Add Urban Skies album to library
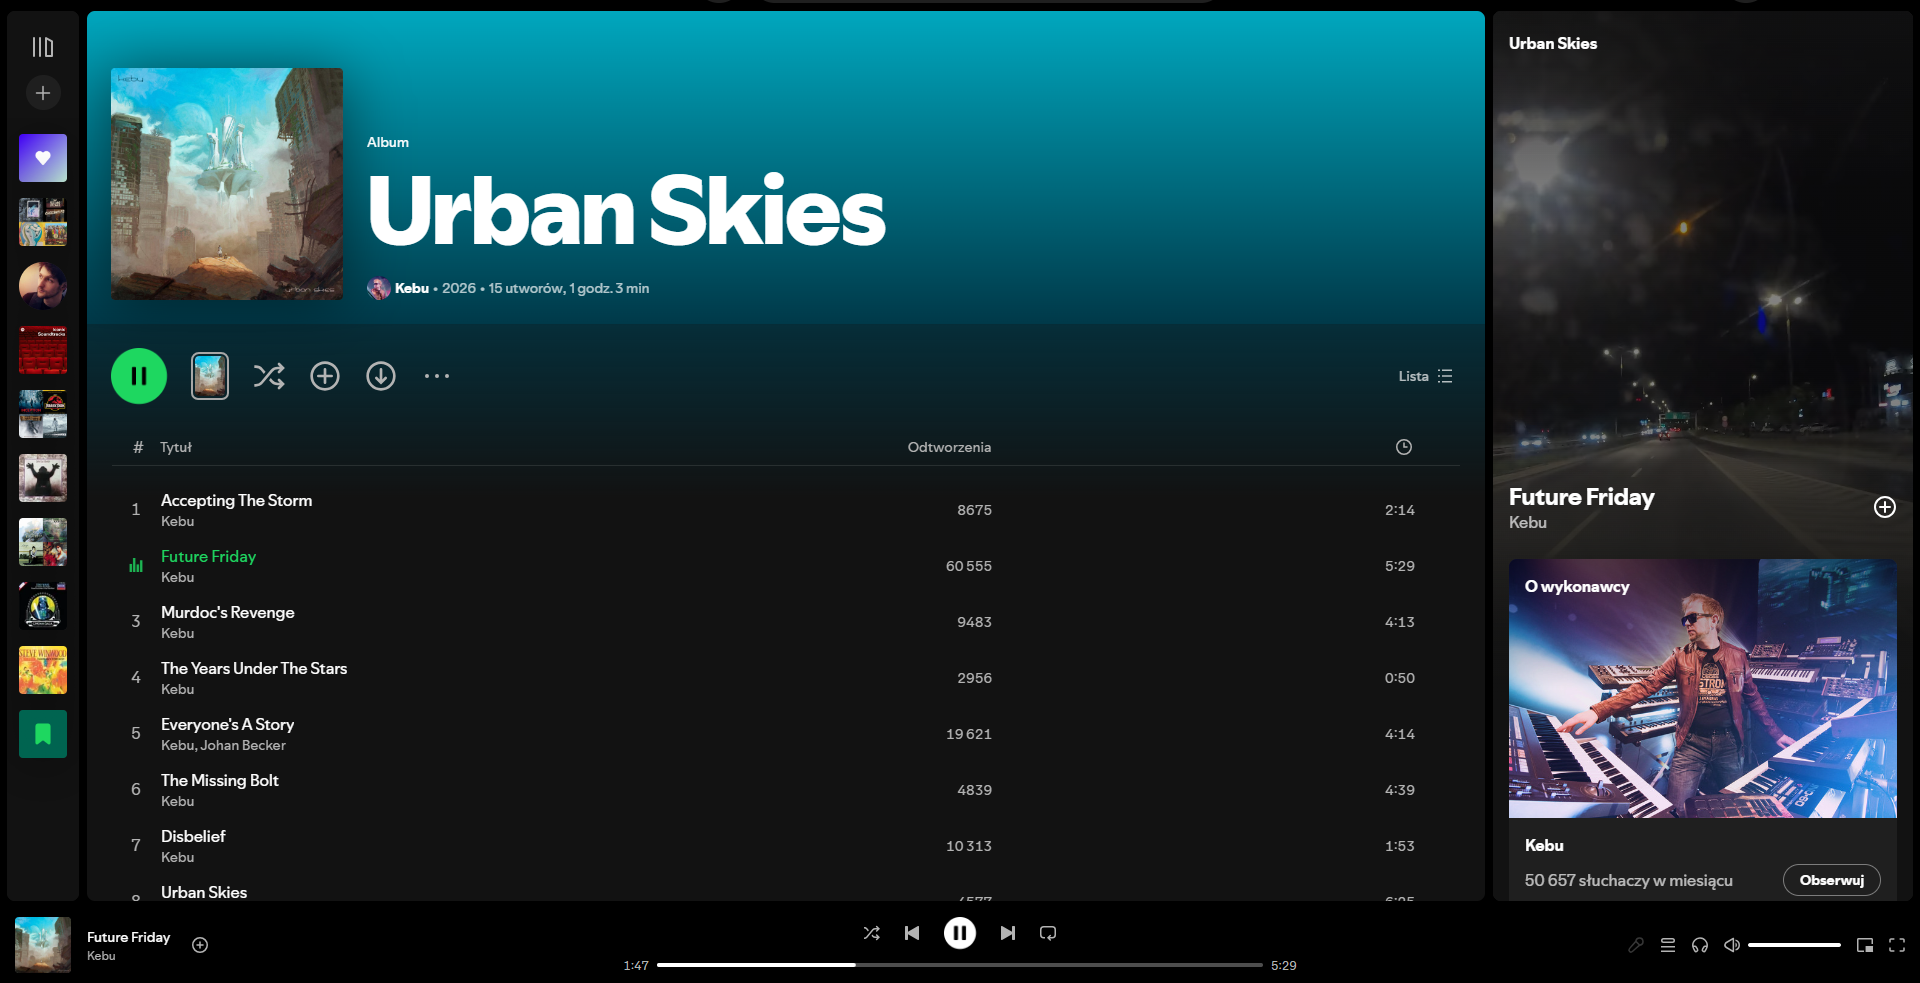1920x983 pixels. 325,376
